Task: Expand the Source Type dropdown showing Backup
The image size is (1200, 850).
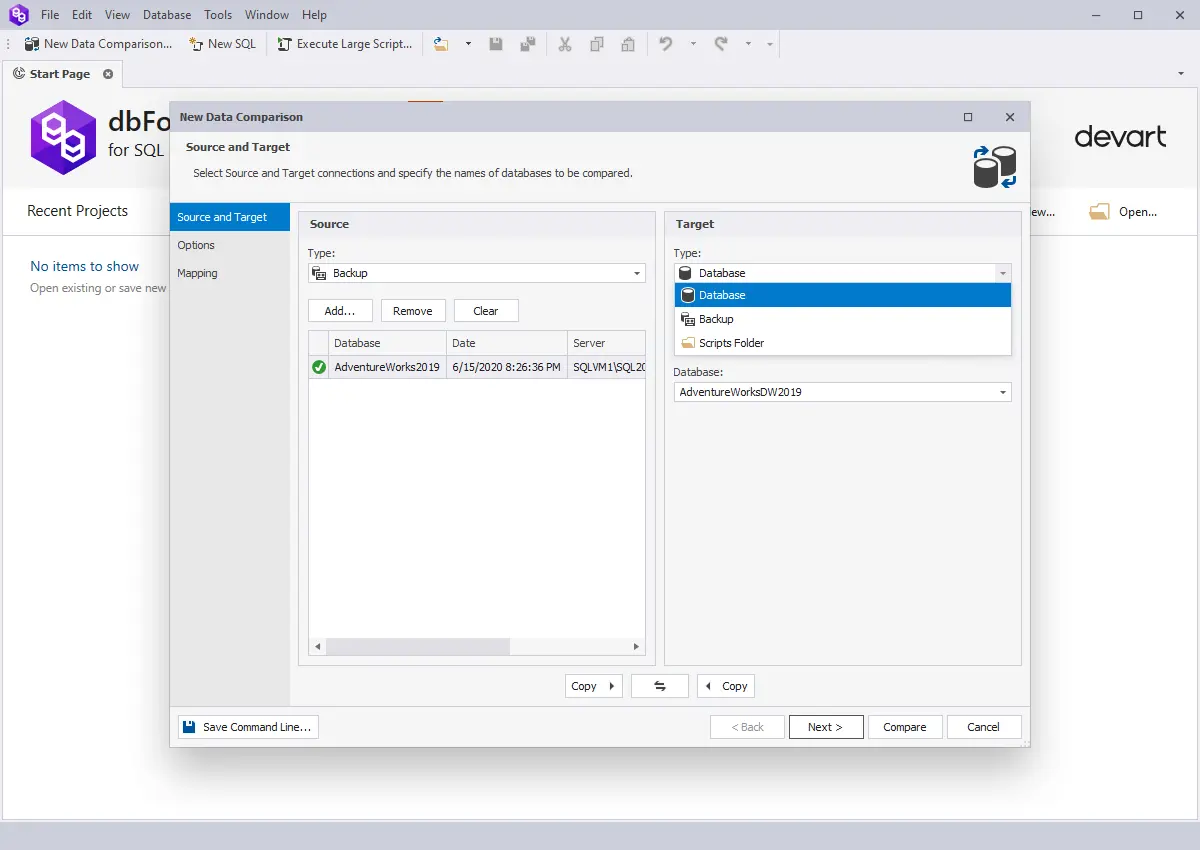Action: 636,273
